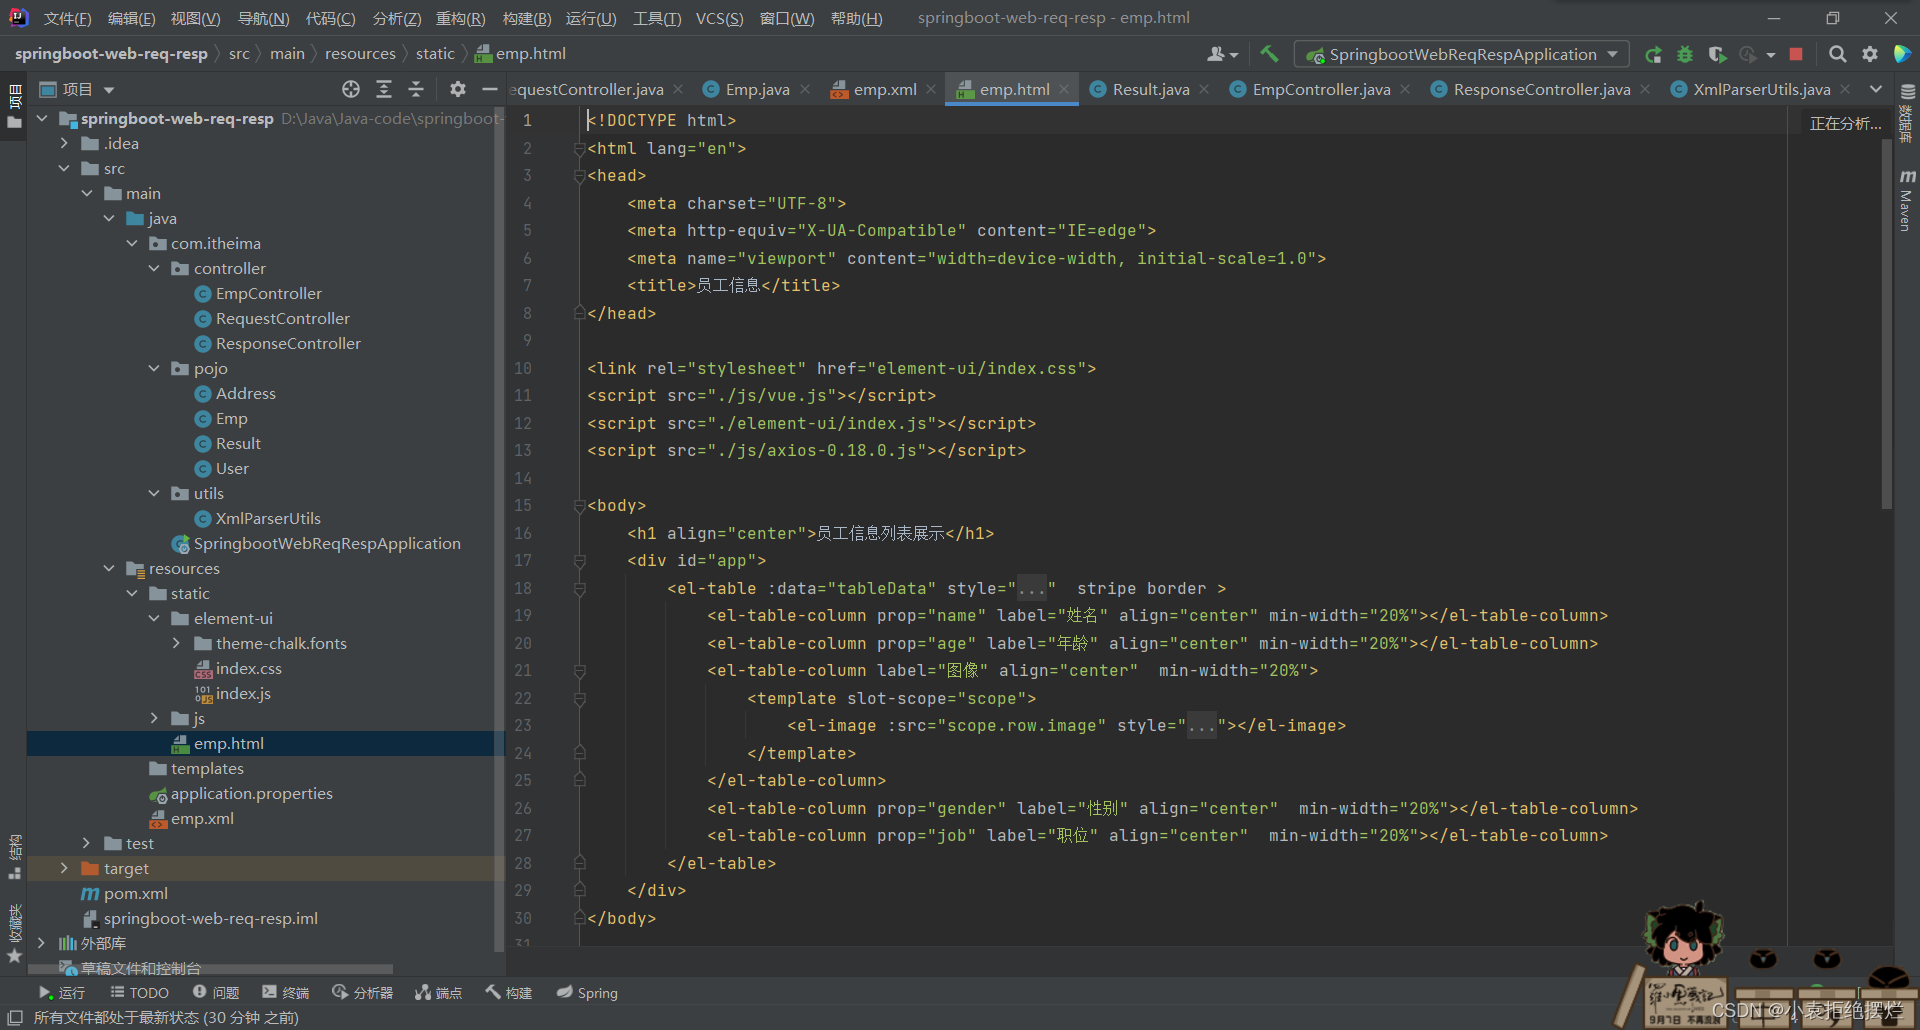
Task: Open the SpringbootWebReqRespApplication run configuration dropdown
Action: pos(1461,54)
